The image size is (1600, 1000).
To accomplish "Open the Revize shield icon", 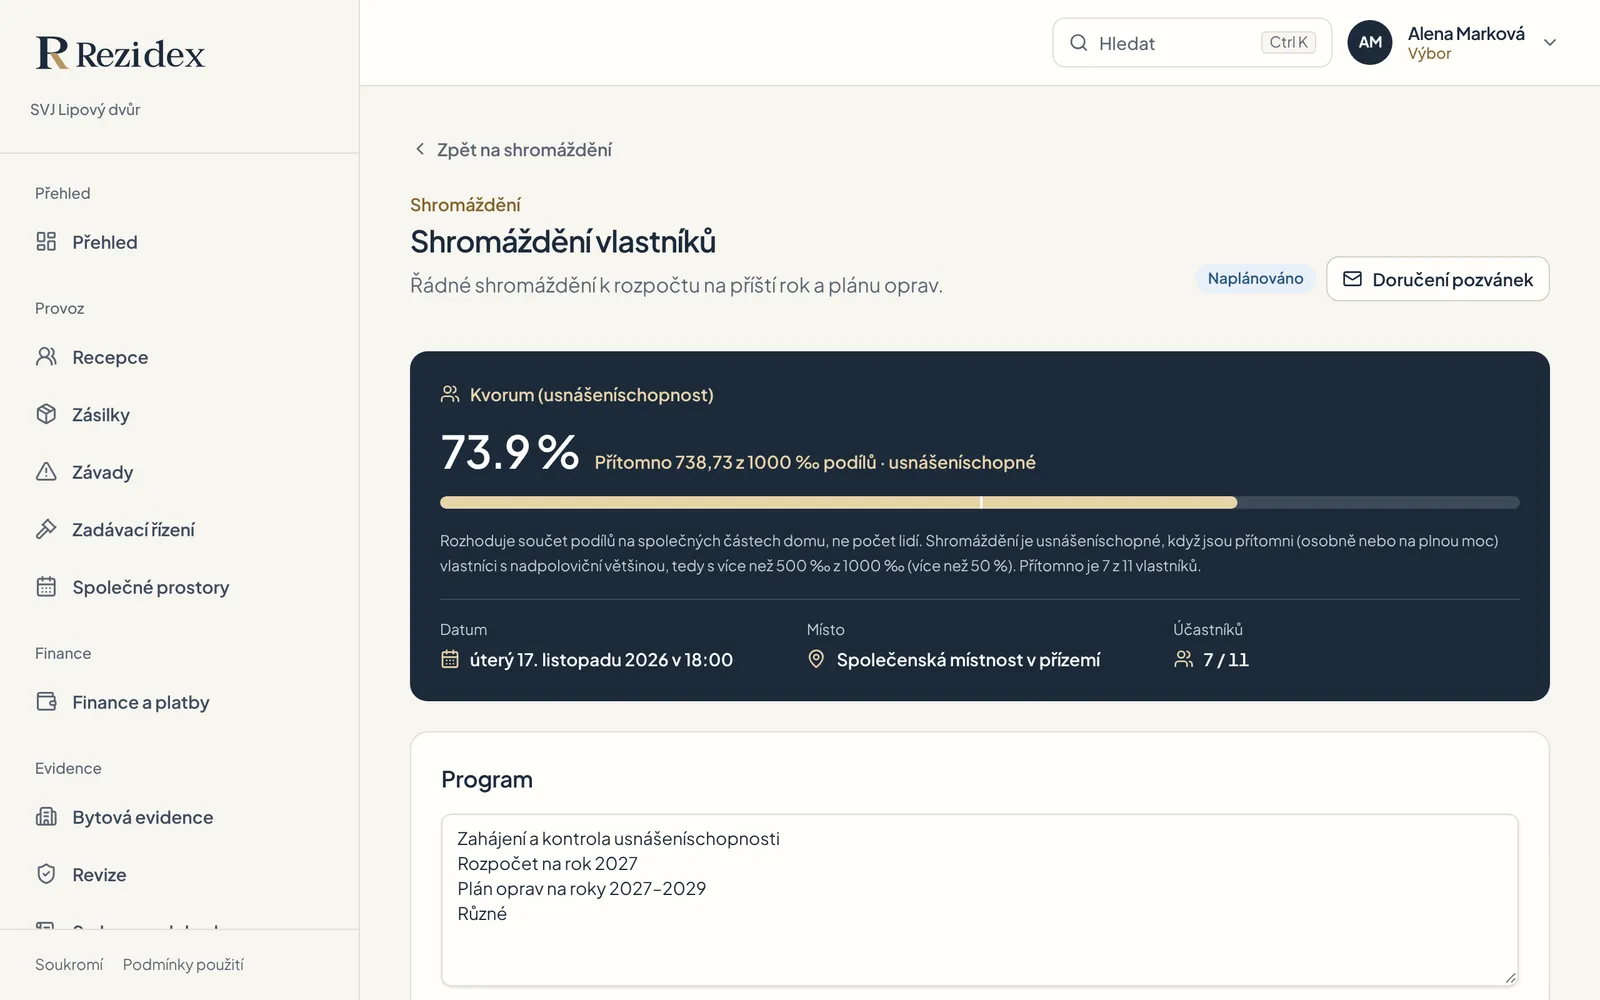I will tap(46, 874).
